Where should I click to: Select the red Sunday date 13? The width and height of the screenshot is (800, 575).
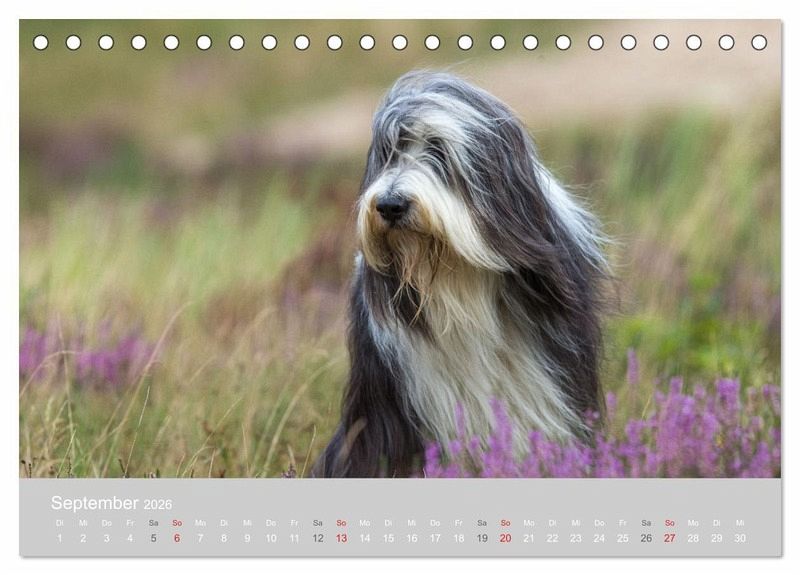(341, 538)
